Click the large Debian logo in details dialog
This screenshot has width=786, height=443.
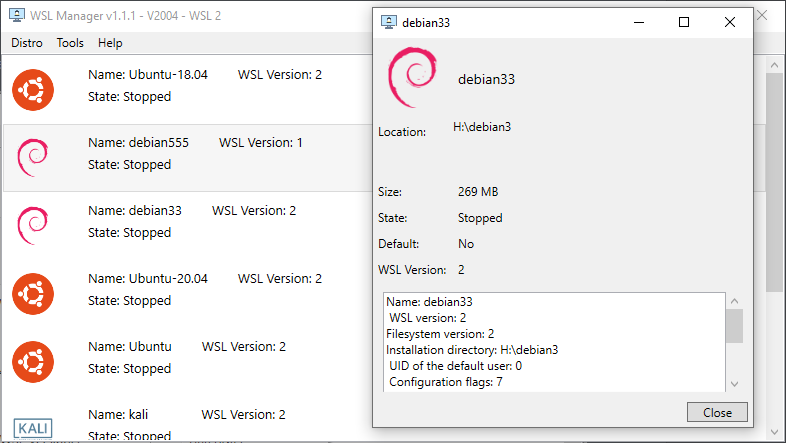[412, 77]
